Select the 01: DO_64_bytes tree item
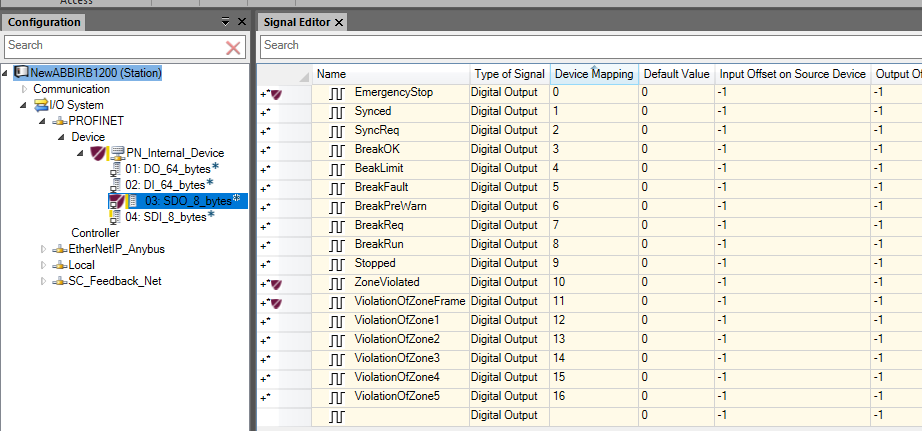922x431 pixels. [x=168, y=169]
